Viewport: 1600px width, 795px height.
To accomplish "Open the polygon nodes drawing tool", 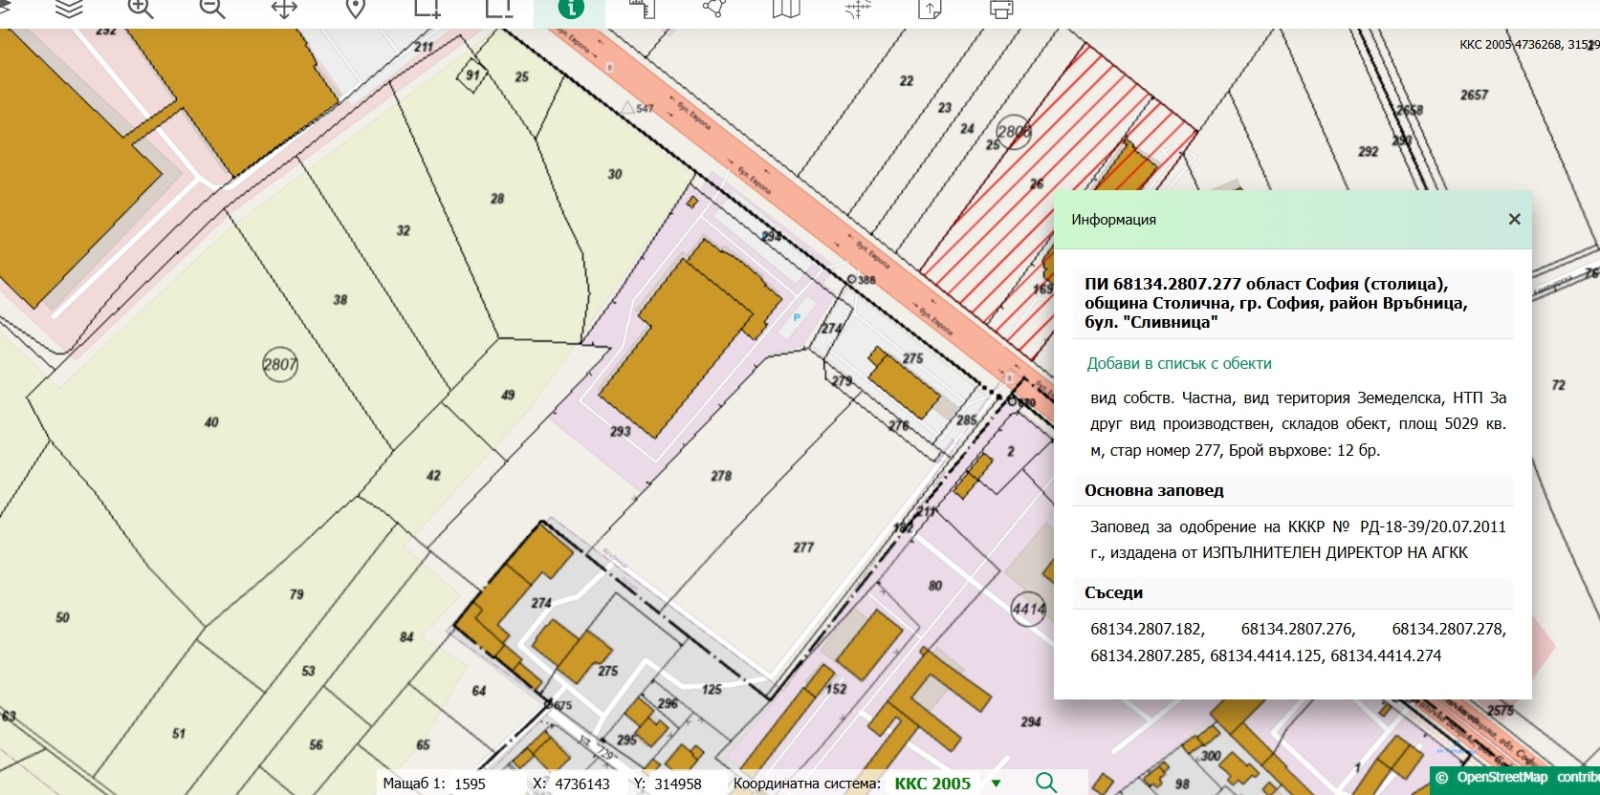I will pos(714,9).
